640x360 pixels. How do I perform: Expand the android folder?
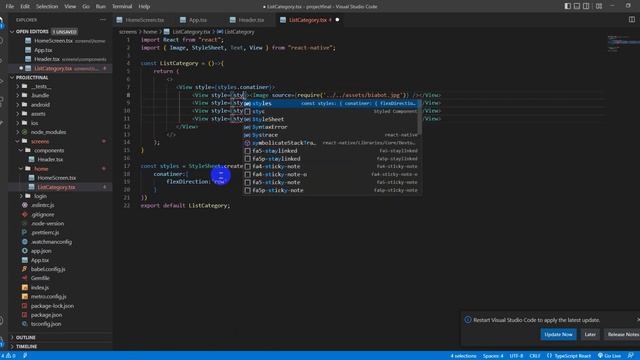(18, 104)
